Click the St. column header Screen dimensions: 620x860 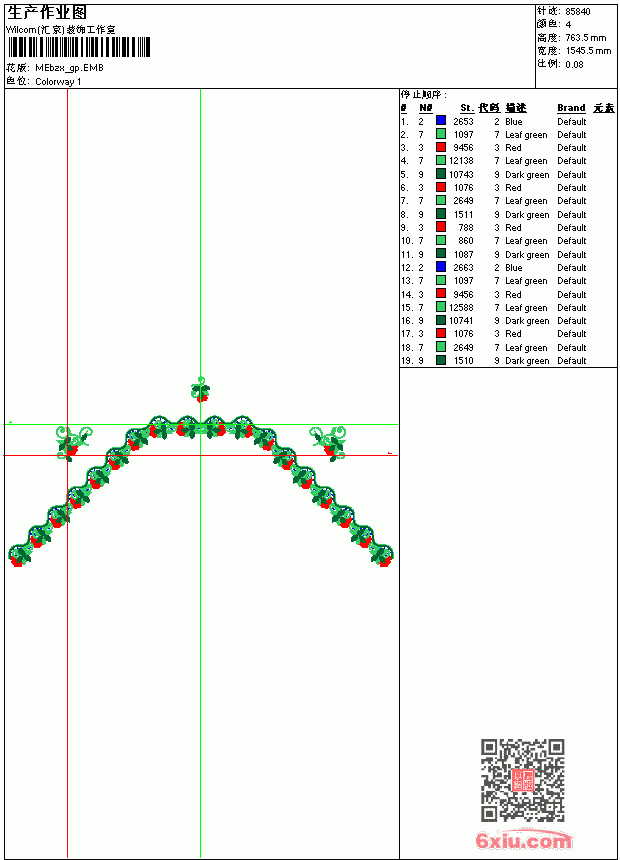467,108
